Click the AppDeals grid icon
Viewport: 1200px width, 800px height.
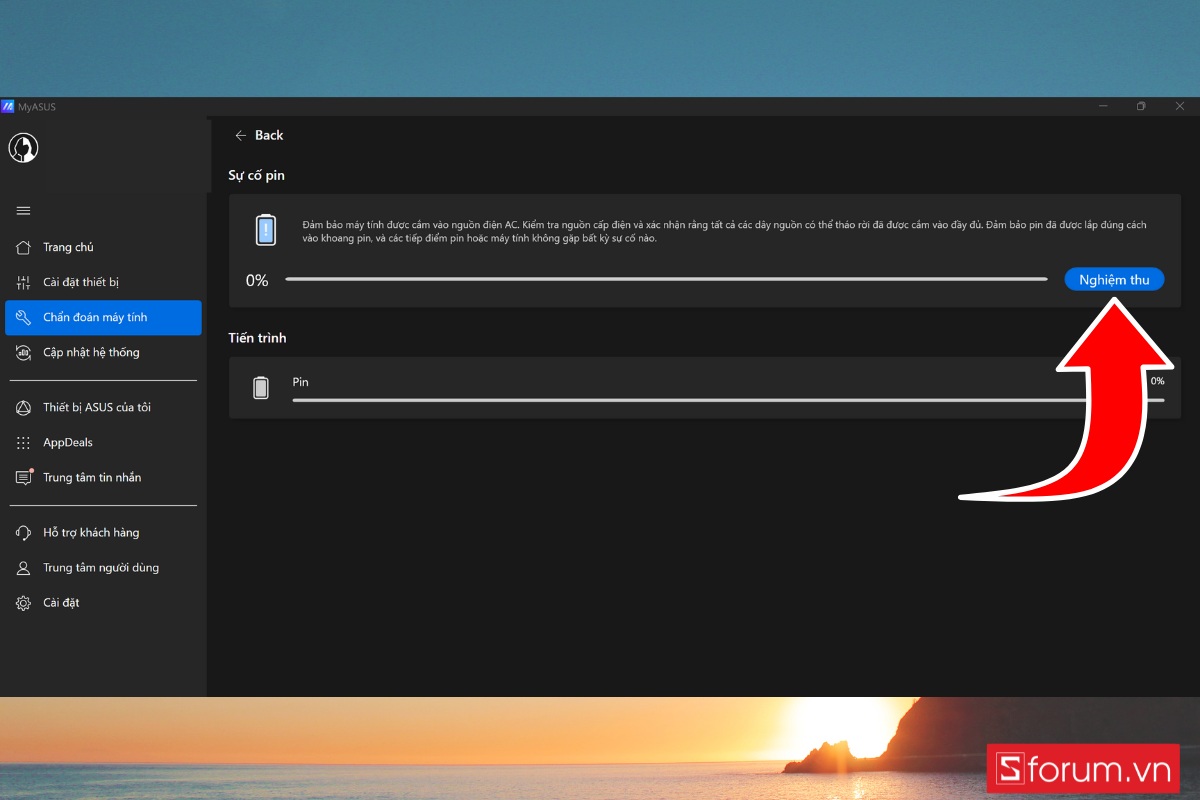pyautogui.click(x=23, y=442)
